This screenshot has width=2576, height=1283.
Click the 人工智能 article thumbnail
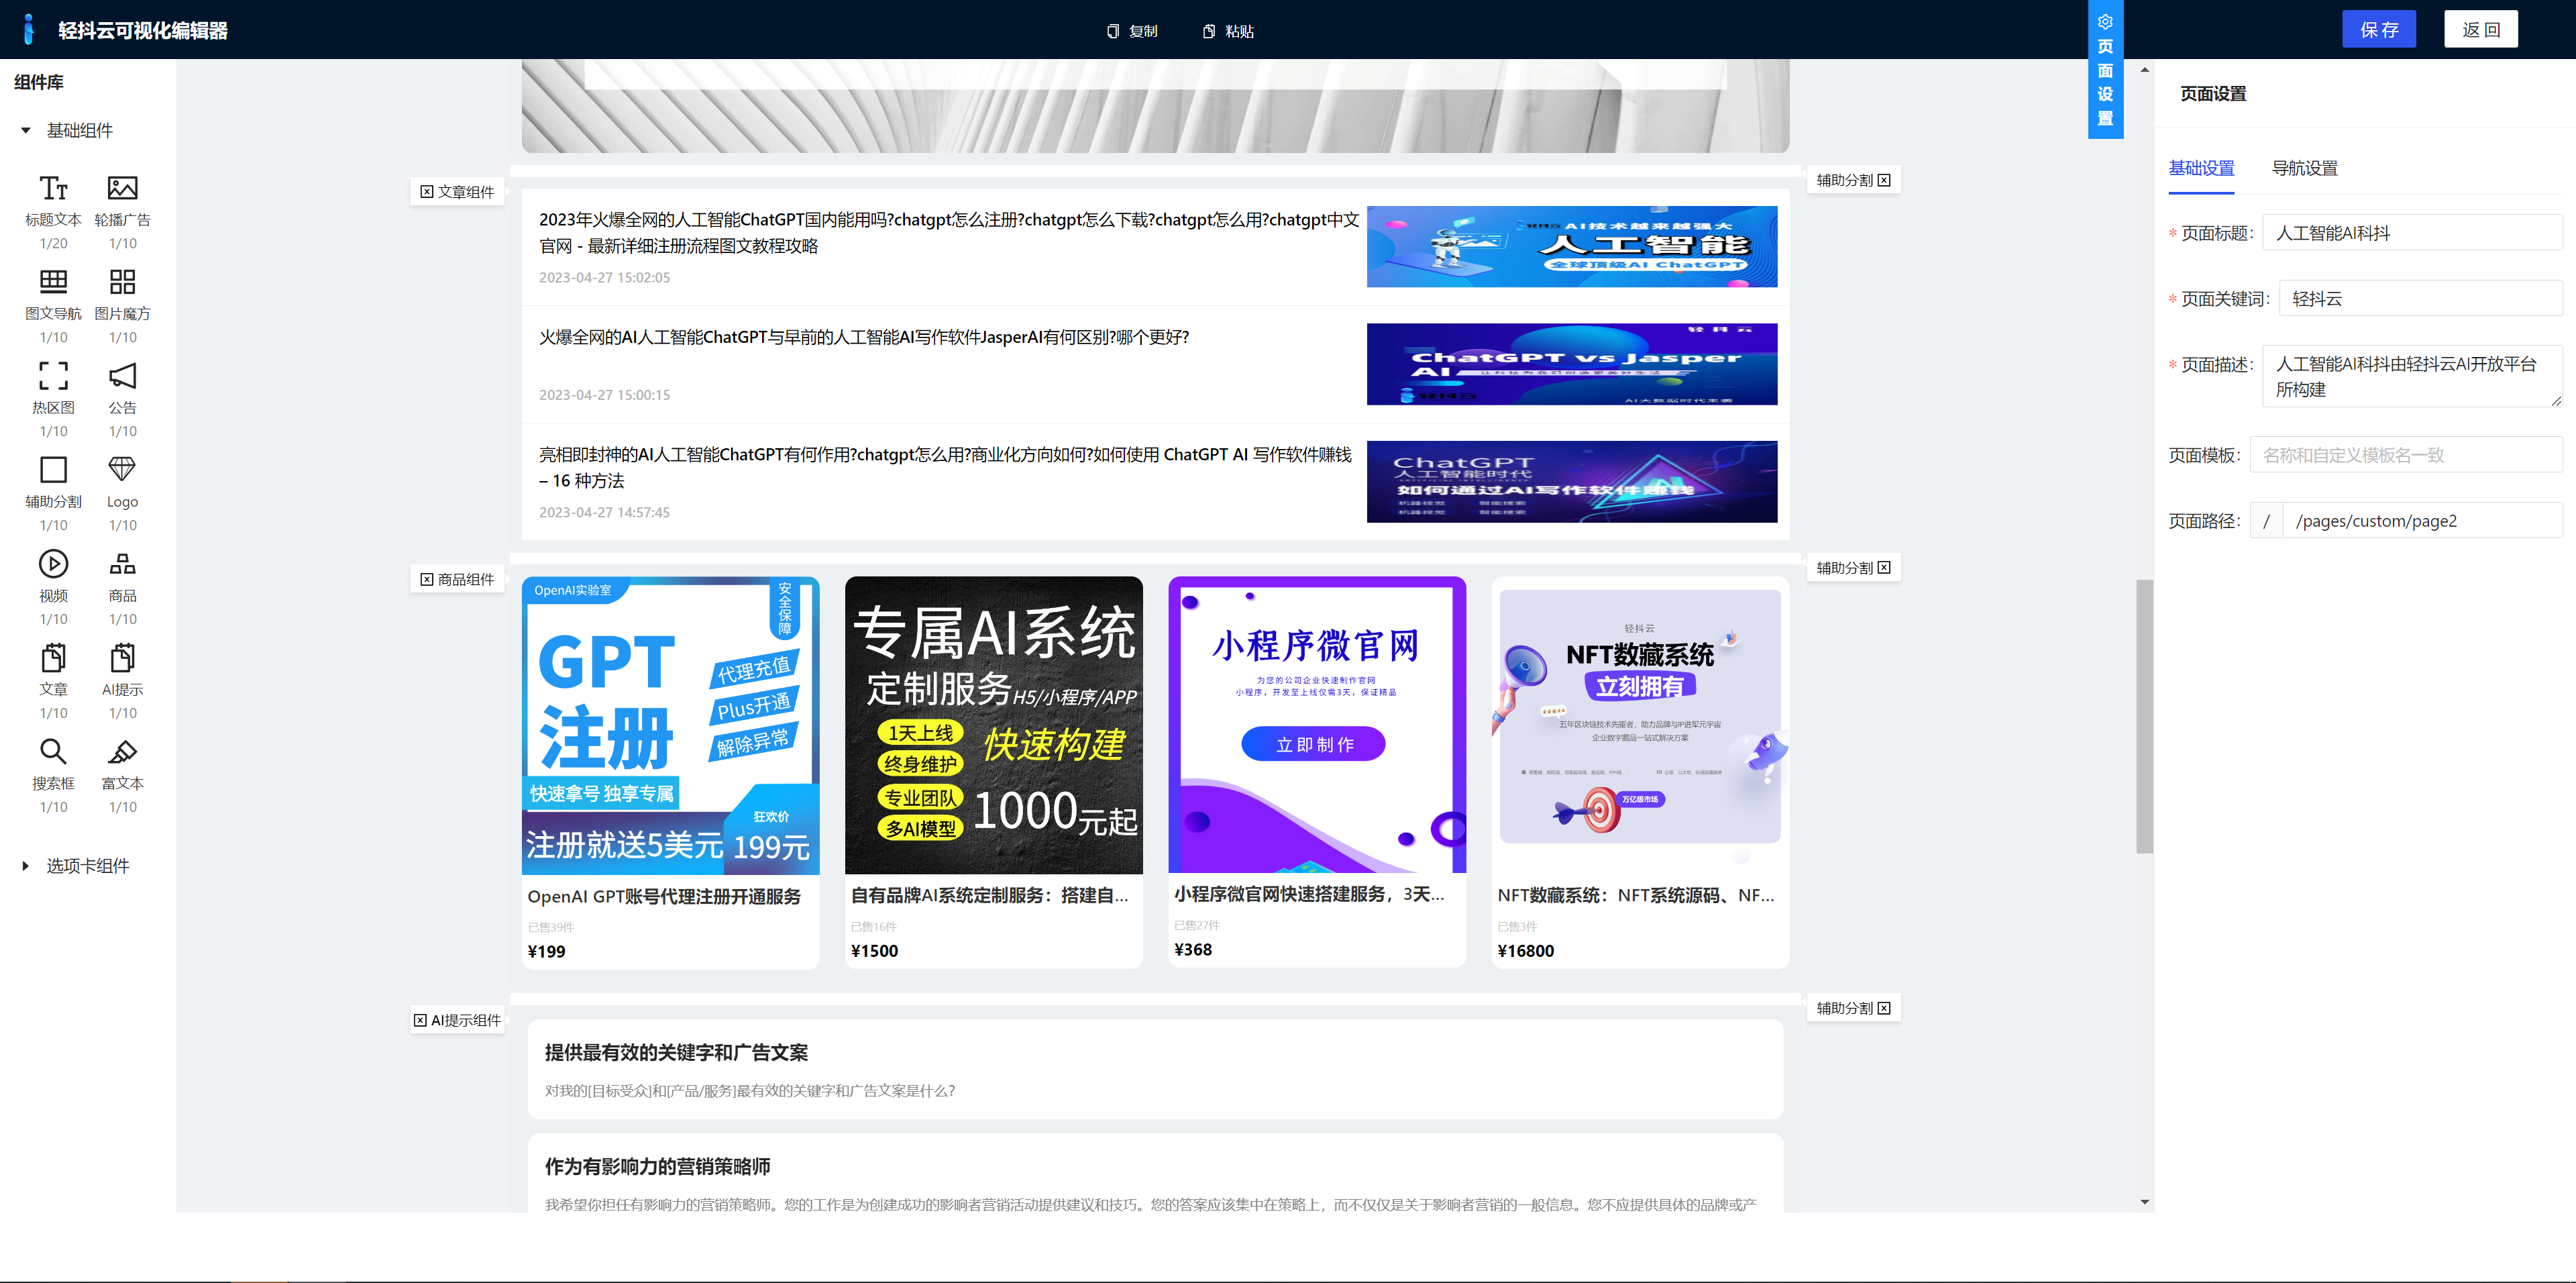1572,246
